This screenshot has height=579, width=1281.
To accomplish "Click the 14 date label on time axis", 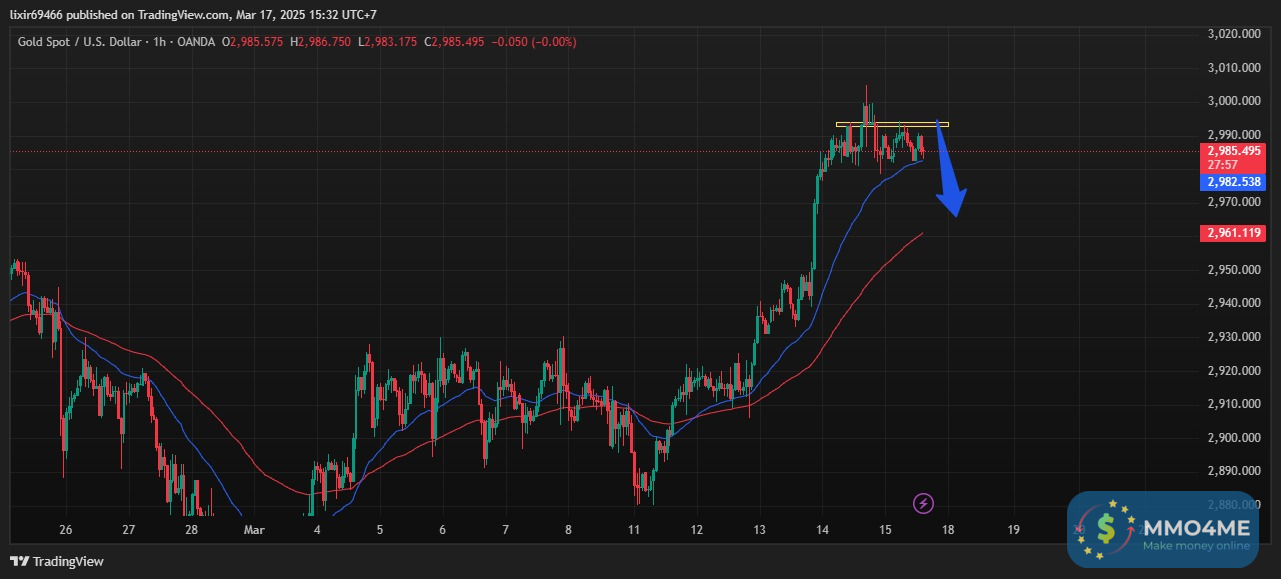I will tap(822, 530).
